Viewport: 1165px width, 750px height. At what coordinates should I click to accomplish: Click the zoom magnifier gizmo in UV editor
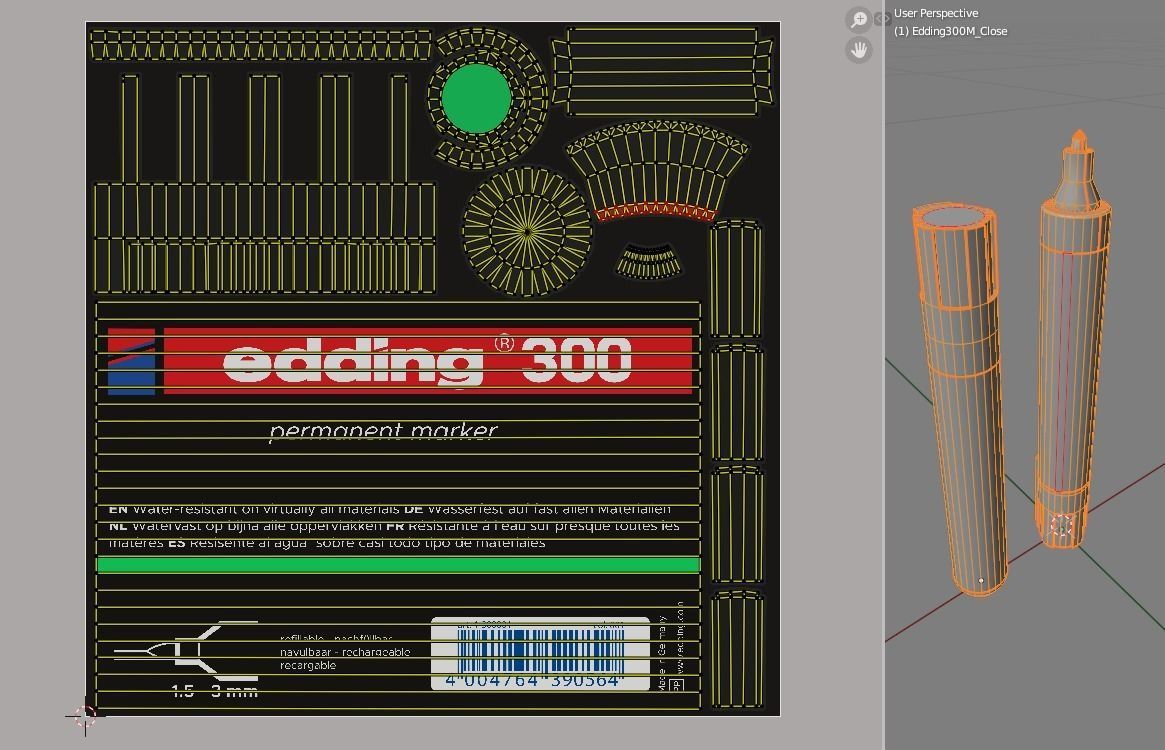pyautogui.click(x=859, y=19)
